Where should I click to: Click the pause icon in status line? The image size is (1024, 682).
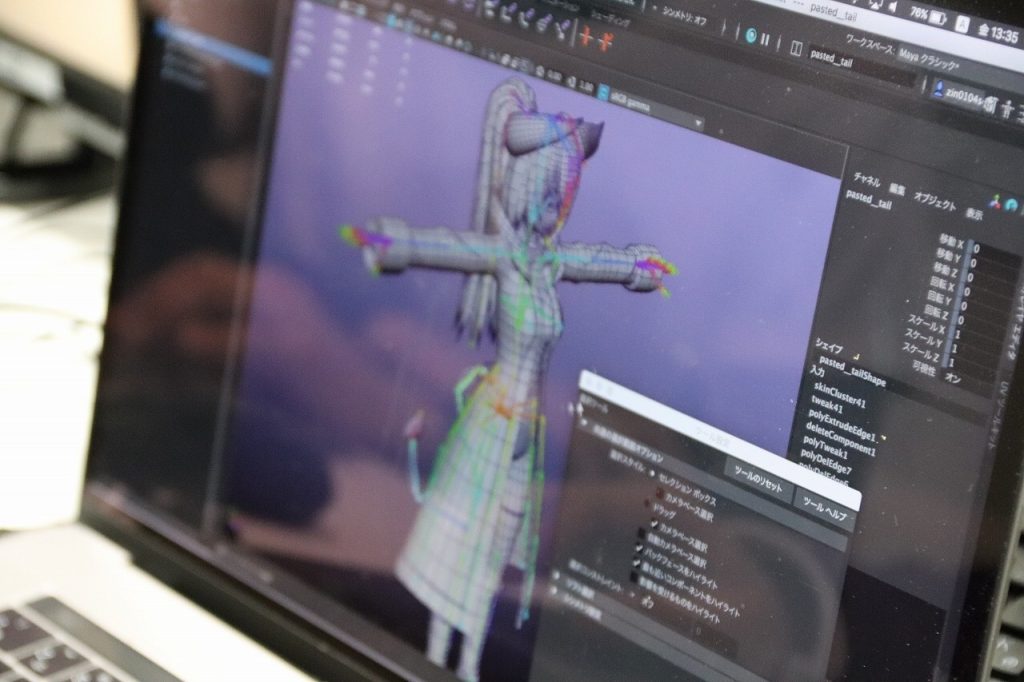[766, 40]
